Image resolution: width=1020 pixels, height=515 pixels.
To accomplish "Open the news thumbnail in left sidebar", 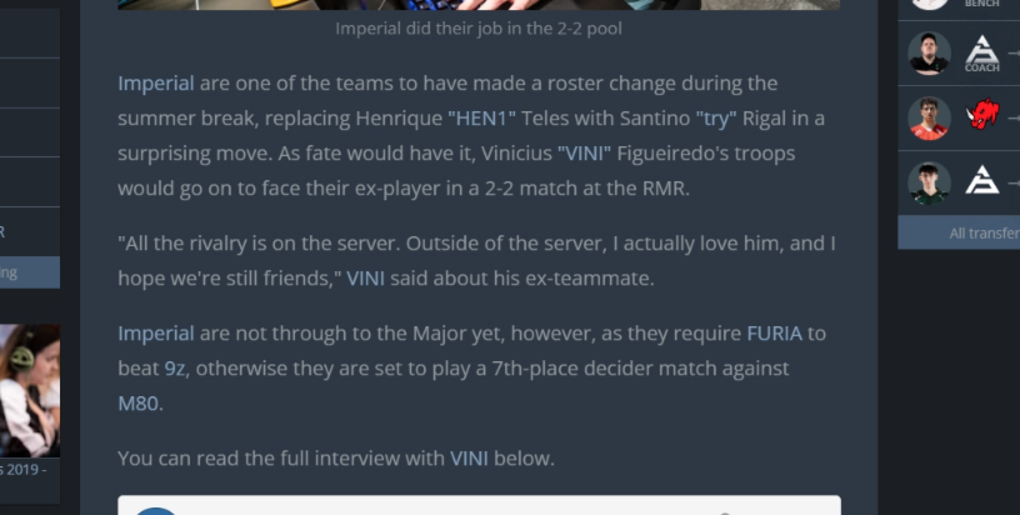I will click(x=30, y=390).
